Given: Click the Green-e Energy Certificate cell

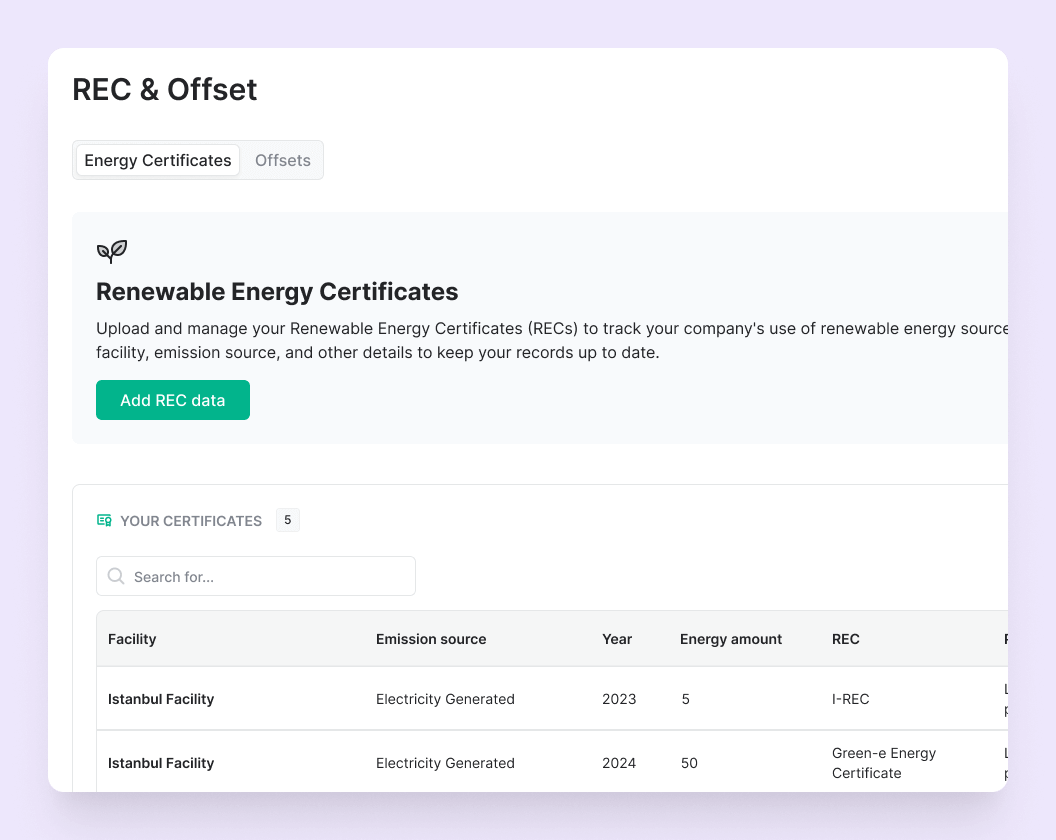Looking at the screenshot, I should (883, 763).
